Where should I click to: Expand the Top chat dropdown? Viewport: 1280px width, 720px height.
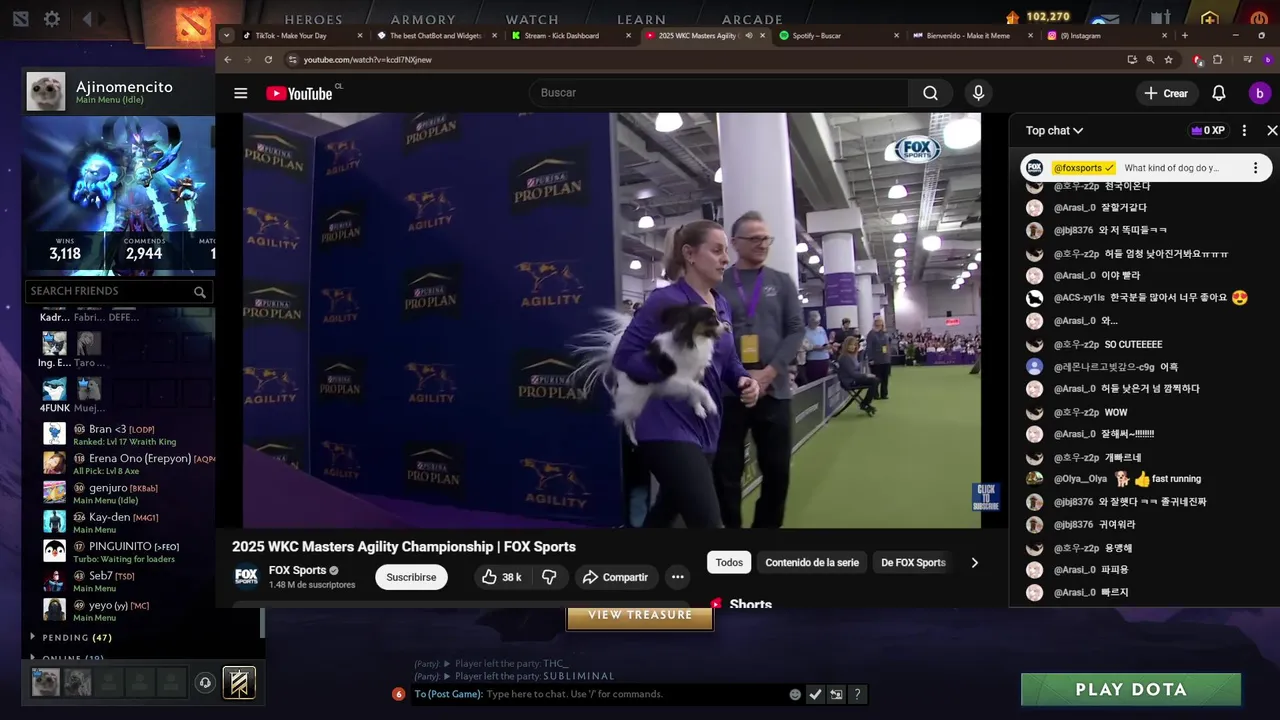click(1054, 130)
